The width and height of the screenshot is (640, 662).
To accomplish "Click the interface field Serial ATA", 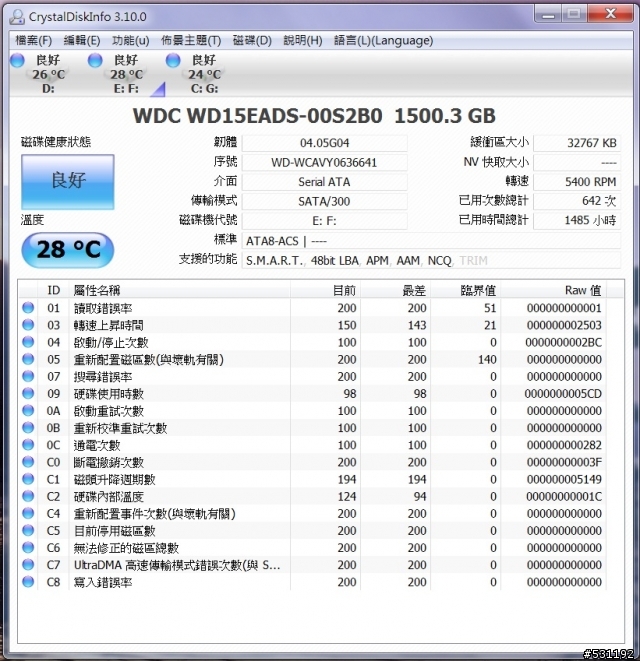I will [x=324, y=182].
